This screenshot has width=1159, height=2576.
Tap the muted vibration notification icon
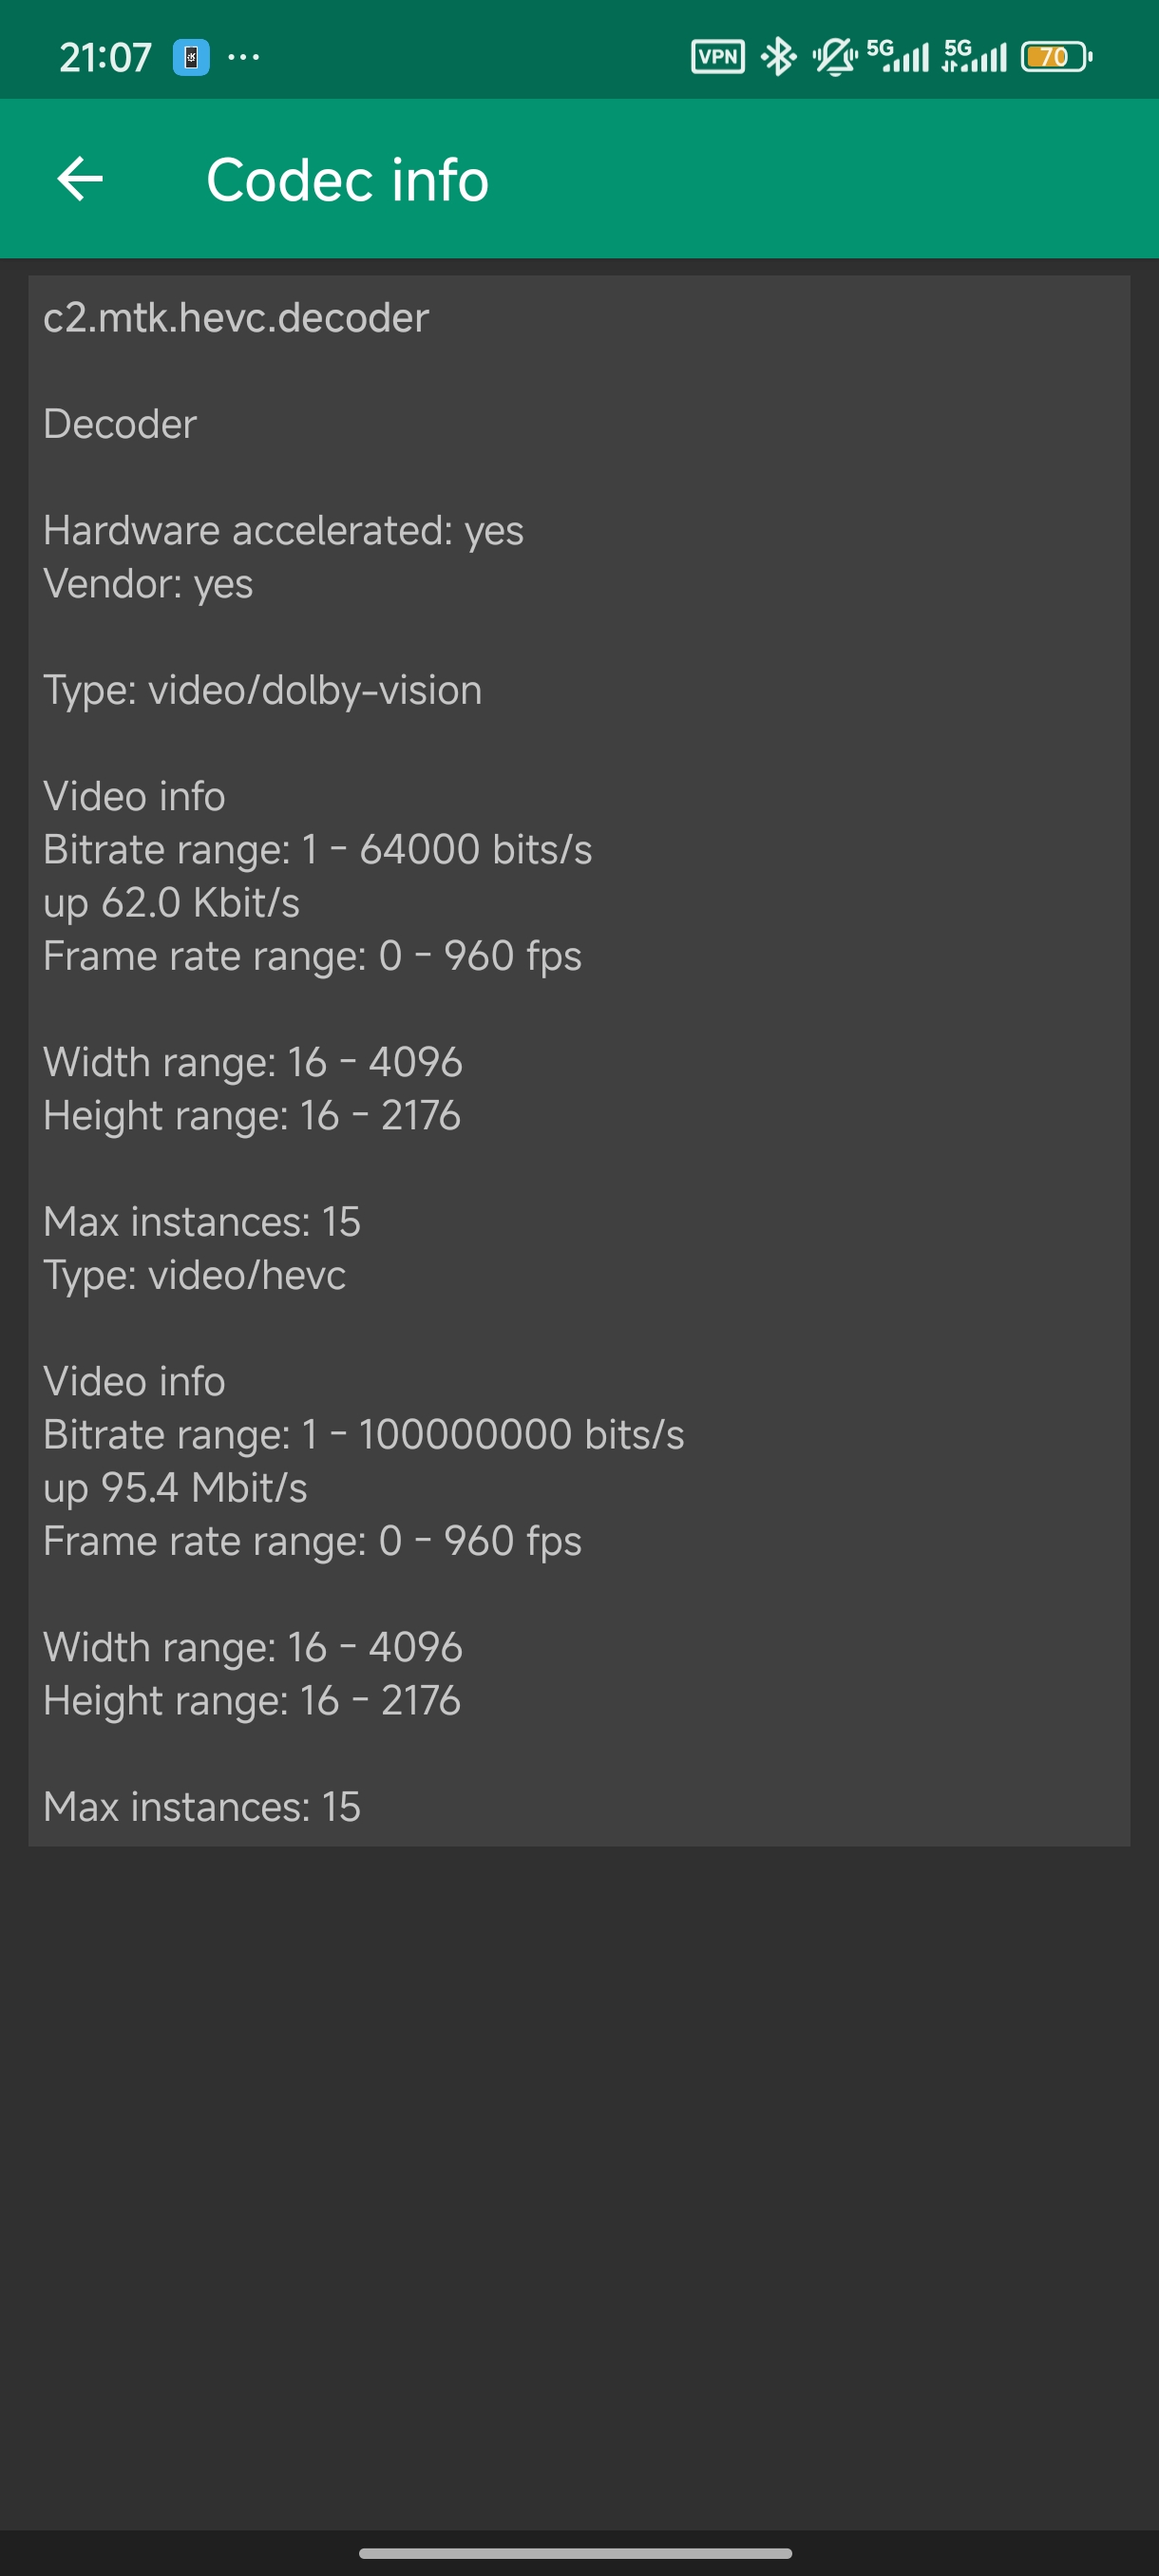834,57
